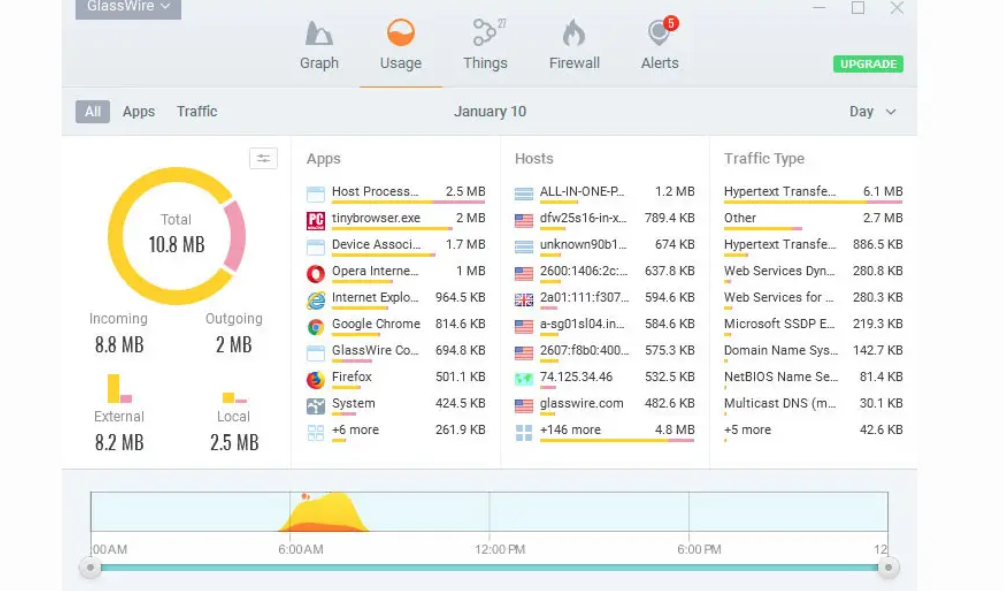
Task: Open the Firewall flame icon
Action: pyautogui.click(x=574, y=34)
